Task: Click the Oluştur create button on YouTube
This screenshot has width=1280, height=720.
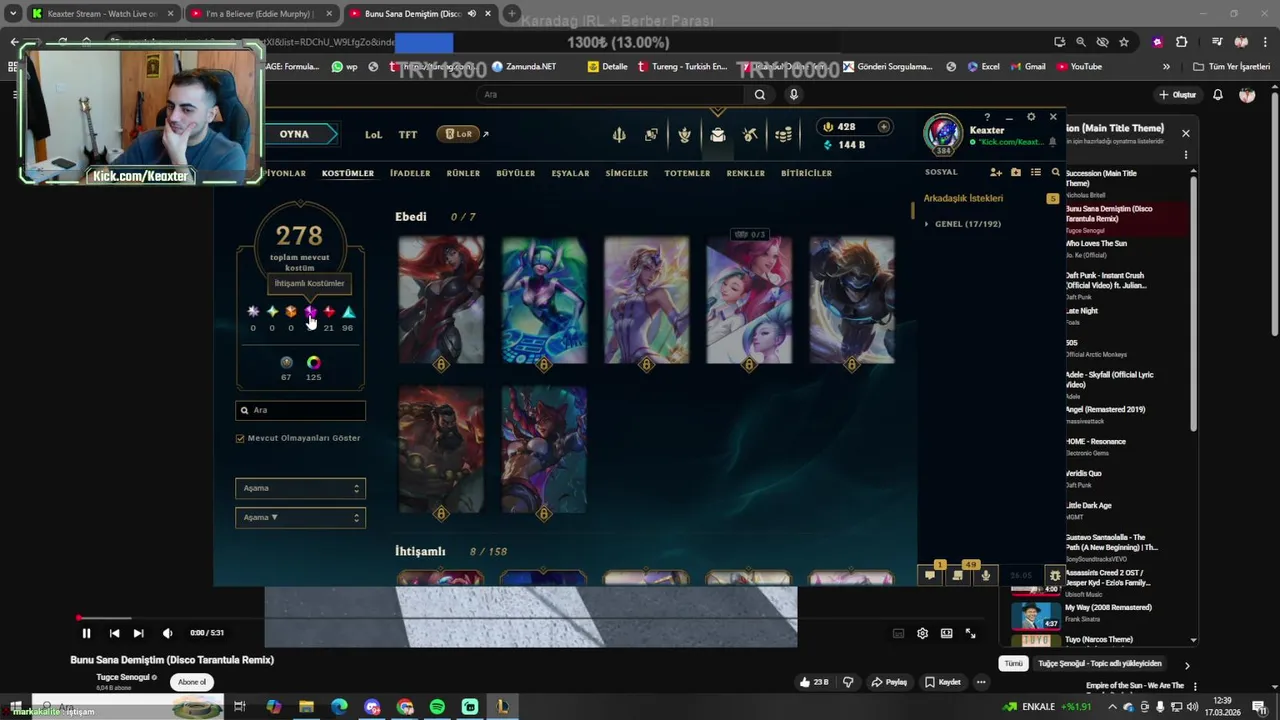Action: [1178, 94]
